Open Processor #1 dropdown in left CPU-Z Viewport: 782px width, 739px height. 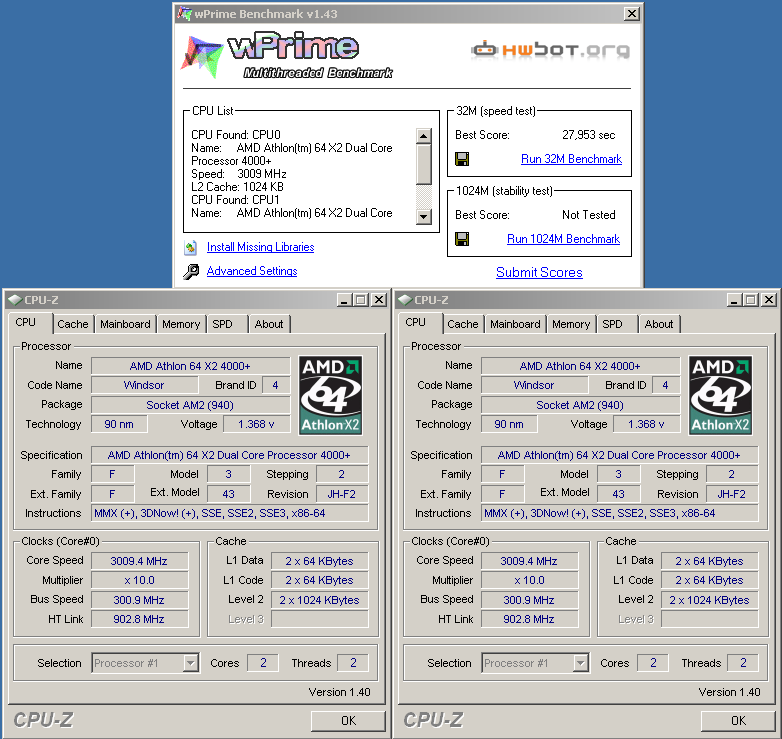click(145, 663)
